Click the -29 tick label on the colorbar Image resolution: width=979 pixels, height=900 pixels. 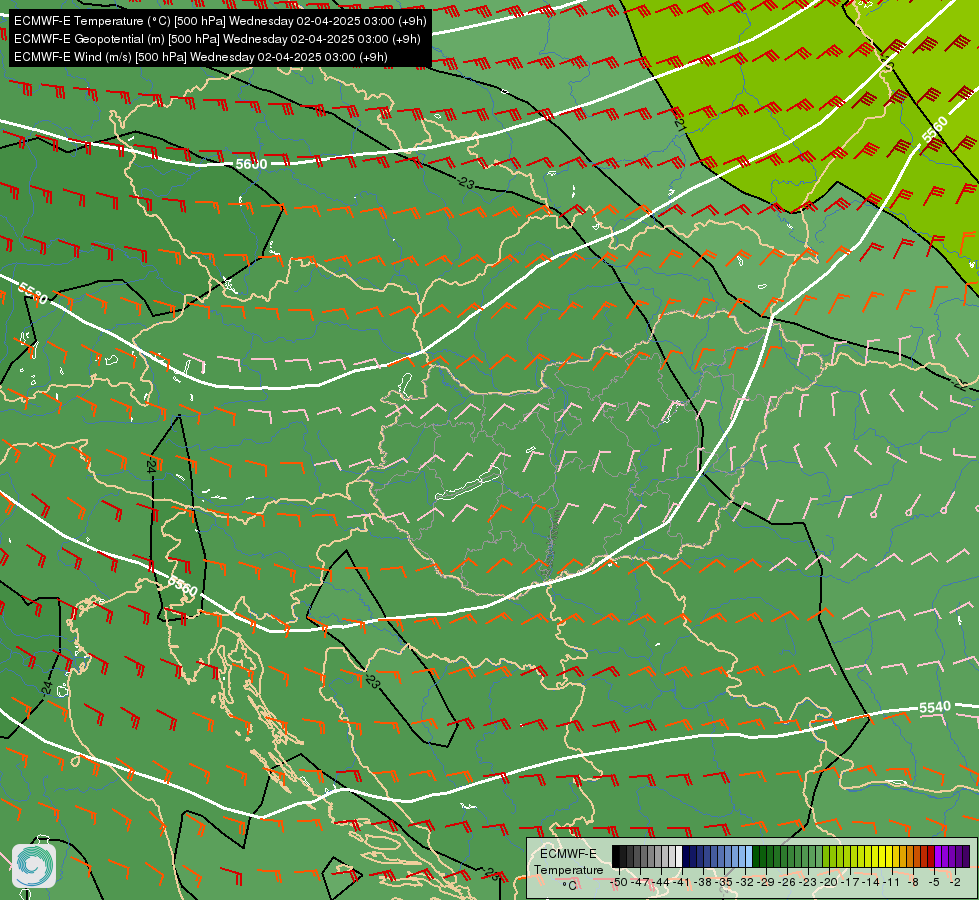[x=767, y=882]
